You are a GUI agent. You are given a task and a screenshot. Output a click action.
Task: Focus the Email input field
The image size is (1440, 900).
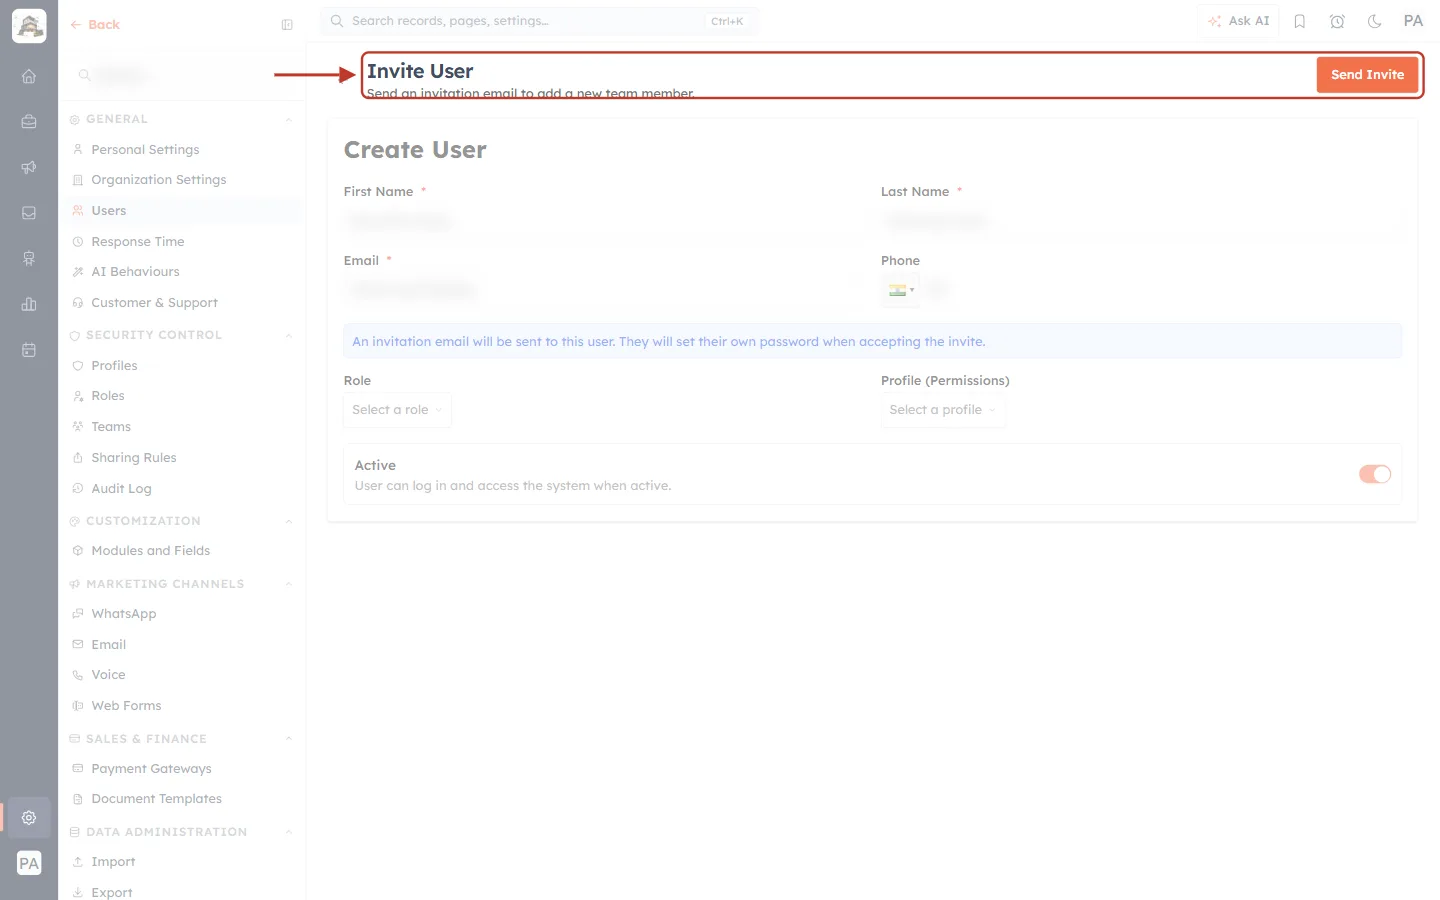coord(605,290)
